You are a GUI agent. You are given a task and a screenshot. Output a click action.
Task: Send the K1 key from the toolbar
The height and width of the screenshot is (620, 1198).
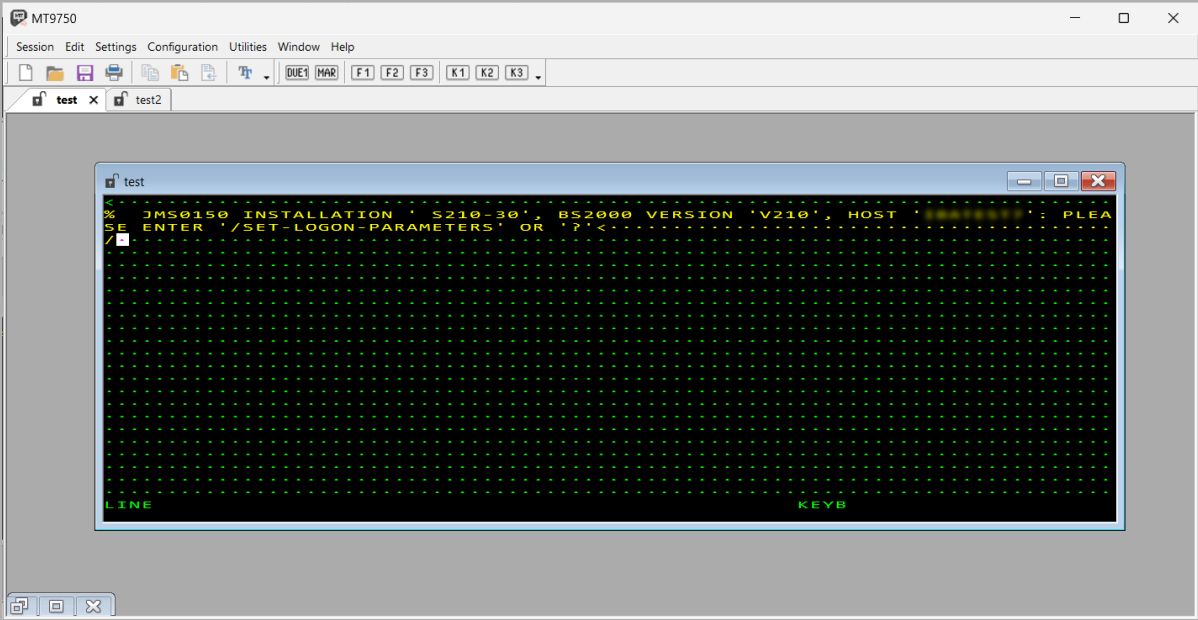pos(458,73)
